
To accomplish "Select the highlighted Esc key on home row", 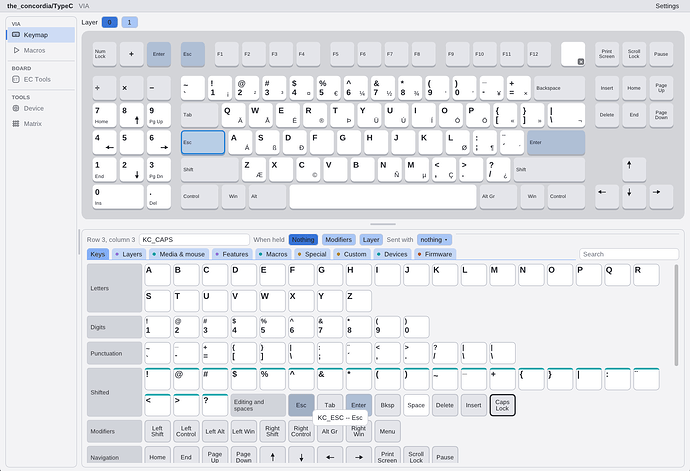I will pyautogui.click(x=203, y=142).
